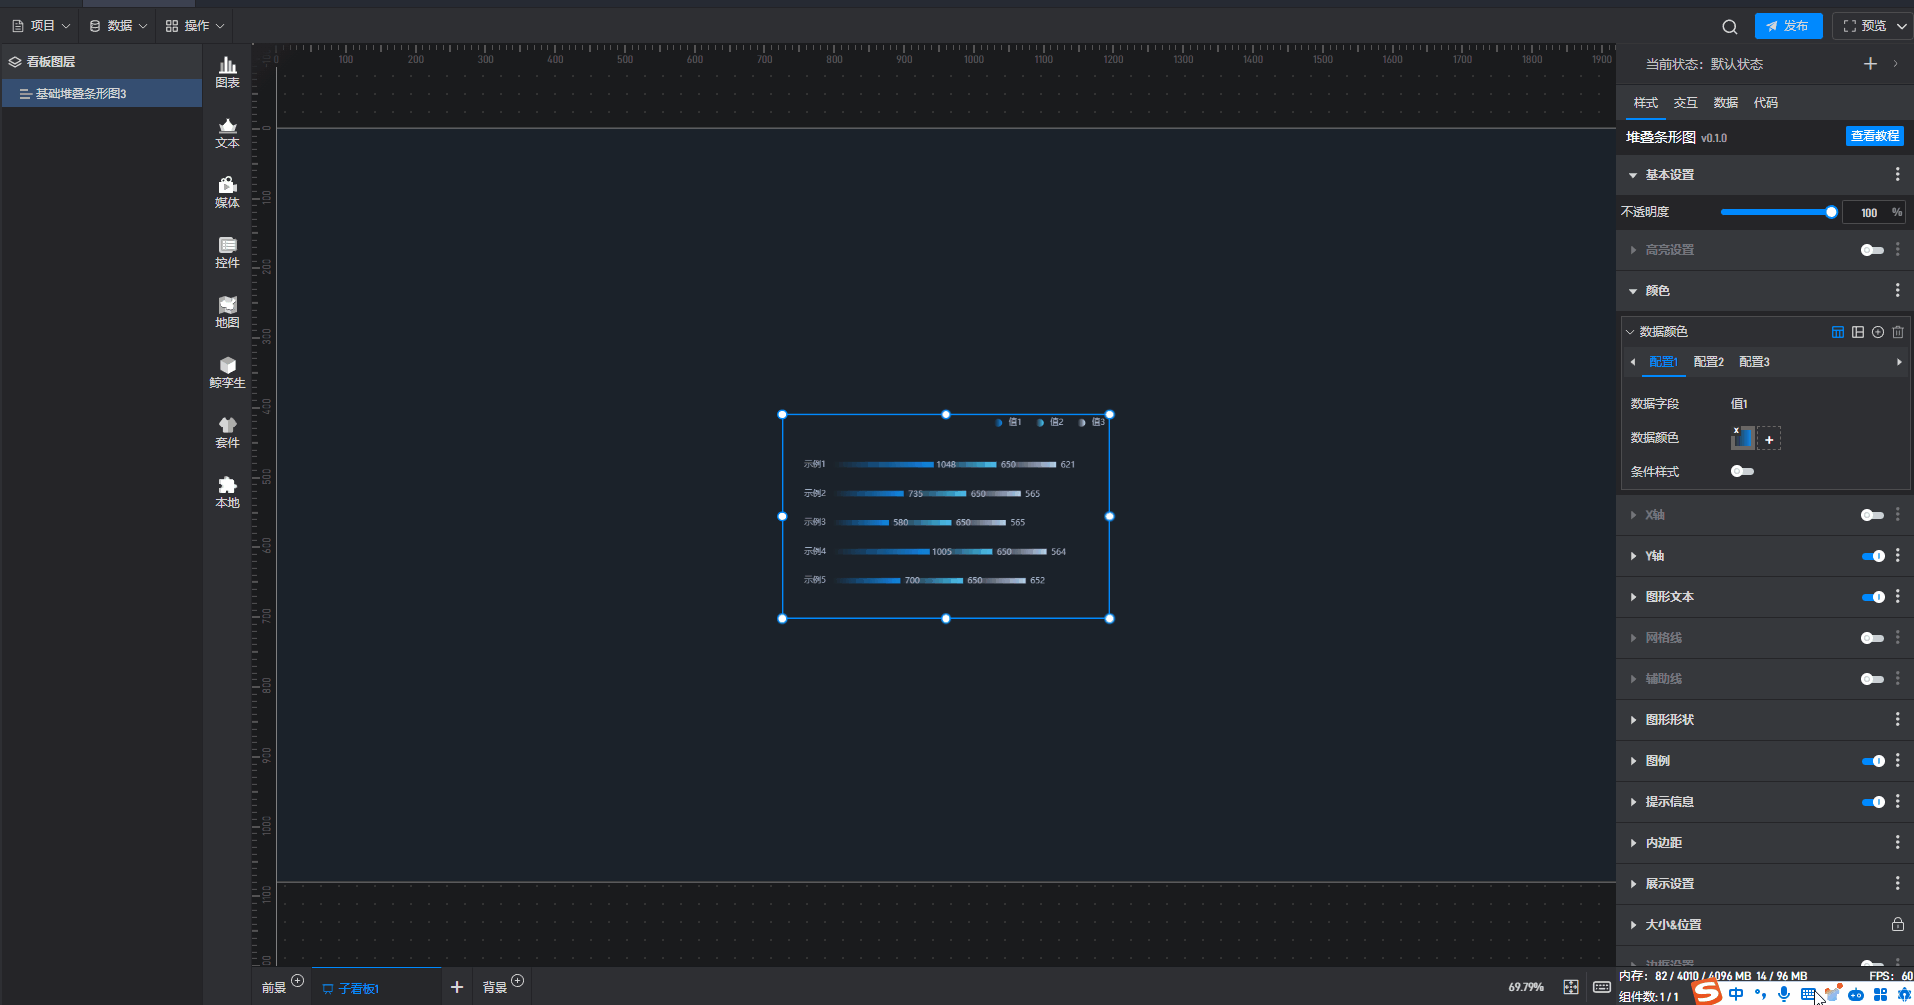Open more options for 颜色 section
Screen dimensions: 1914x1005
point(1897,290)
